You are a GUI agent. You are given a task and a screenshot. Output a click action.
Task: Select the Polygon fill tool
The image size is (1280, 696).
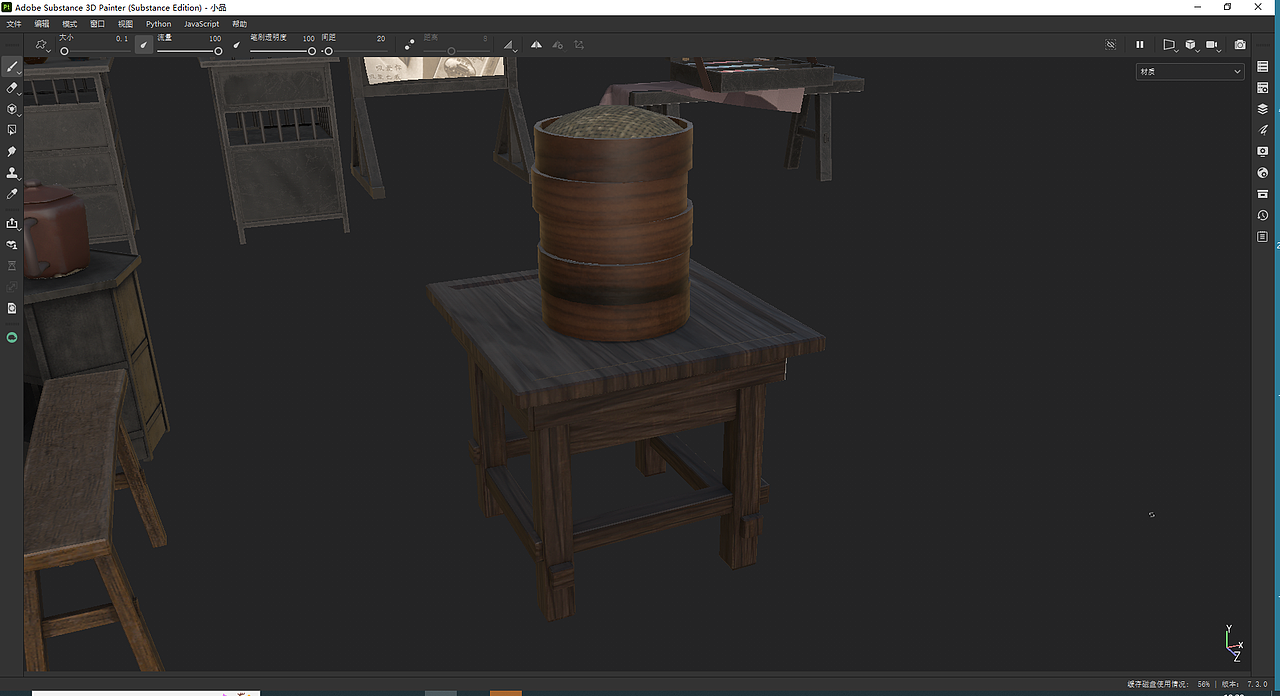tap(12, 130)
